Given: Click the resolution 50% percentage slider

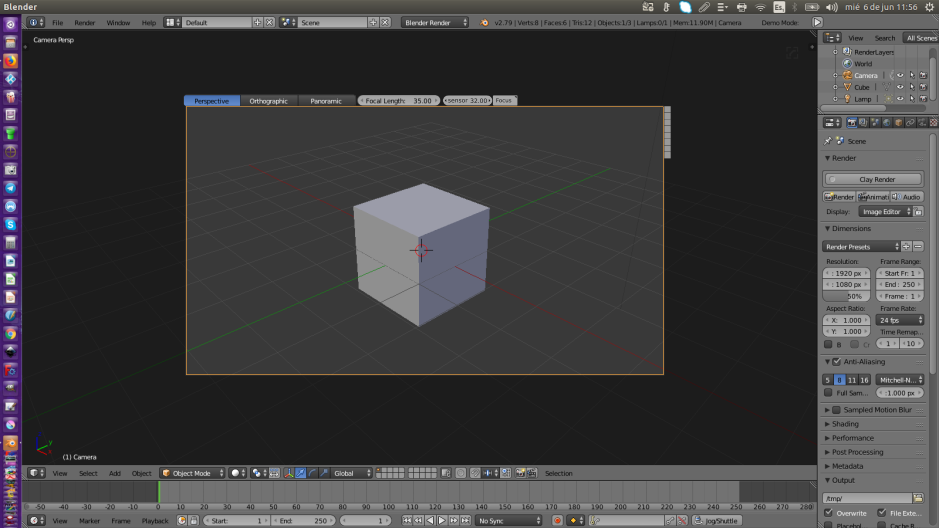Looking at the screenshot, I should [x=847, y=296].
